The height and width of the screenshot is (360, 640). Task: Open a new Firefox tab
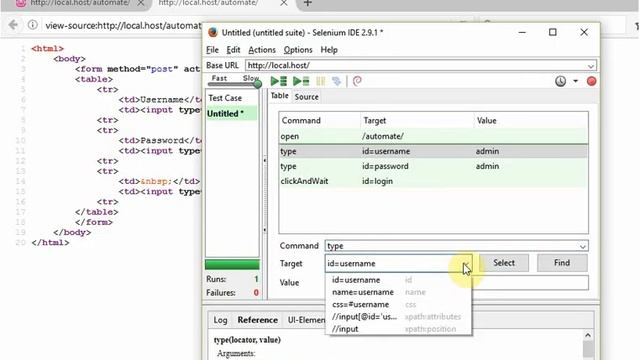[308, 3]
